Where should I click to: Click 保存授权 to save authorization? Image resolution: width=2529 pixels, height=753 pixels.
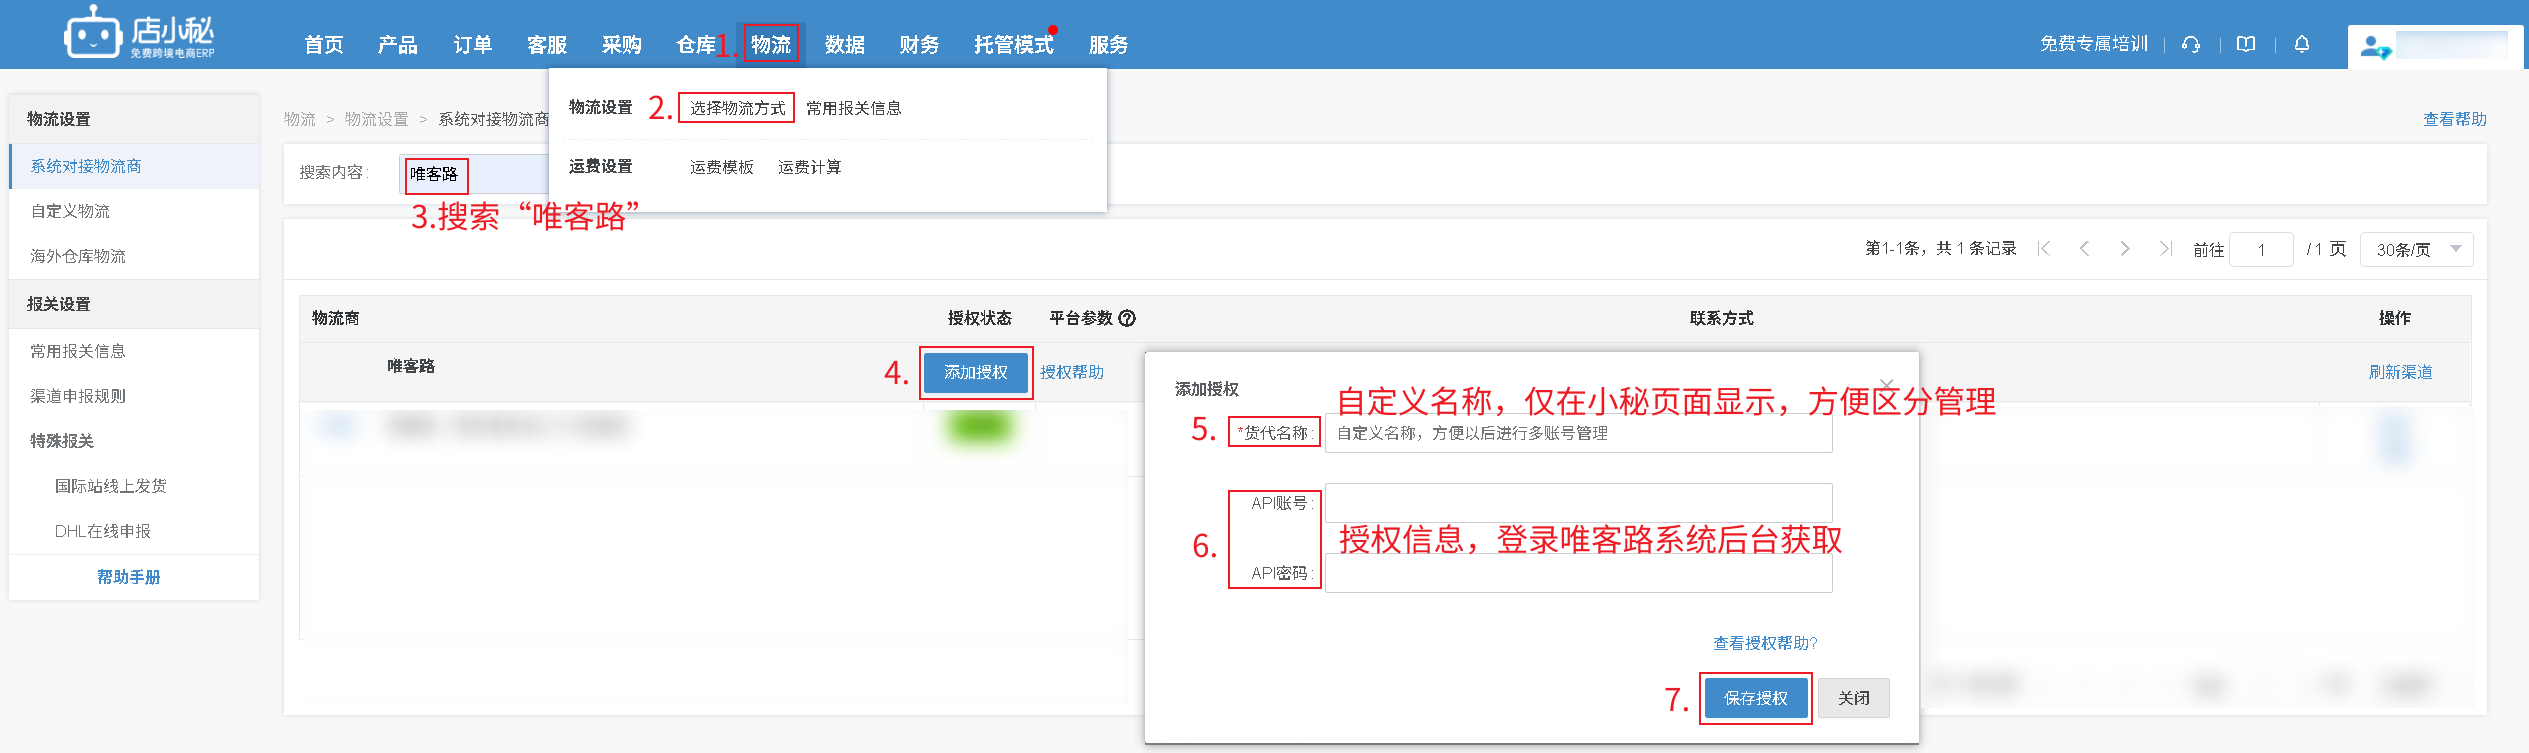[x=1755, y=698]
